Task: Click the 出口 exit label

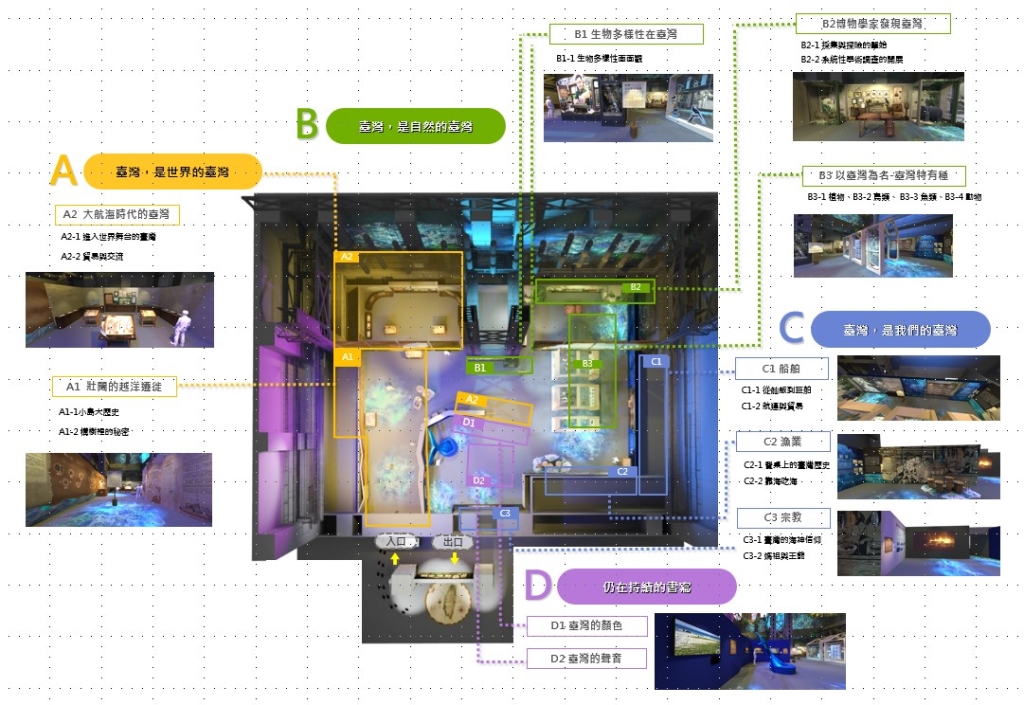Action: tap(453, 542)
